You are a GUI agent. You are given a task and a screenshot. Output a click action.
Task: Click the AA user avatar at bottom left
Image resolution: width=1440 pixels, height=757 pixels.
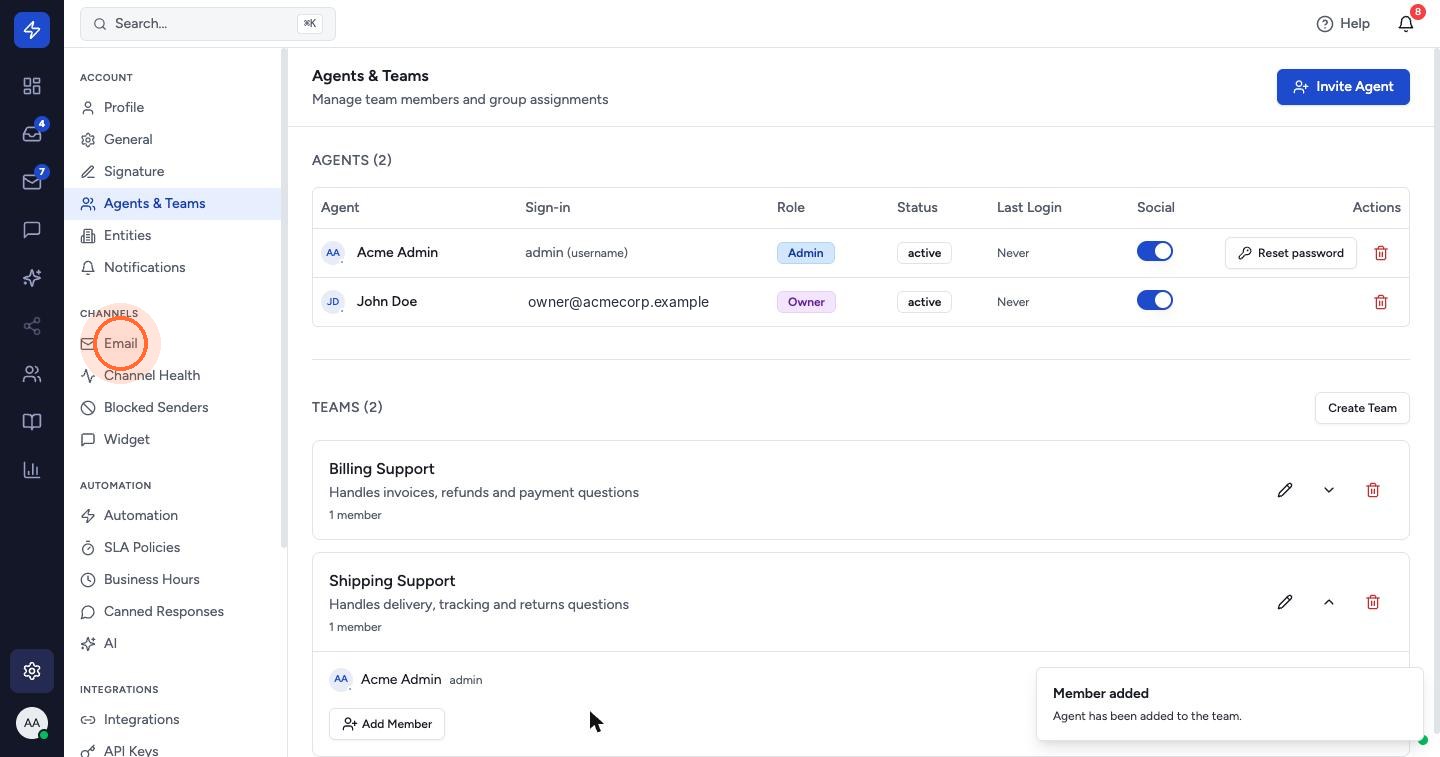point(32,723)
